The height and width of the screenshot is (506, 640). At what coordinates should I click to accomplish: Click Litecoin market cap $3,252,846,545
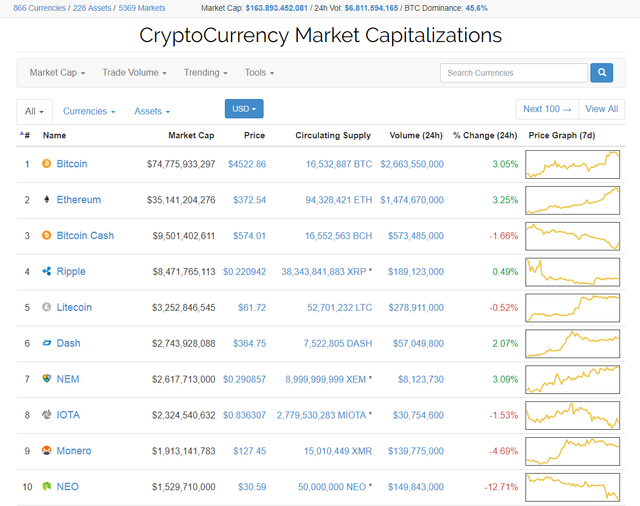tap(183, 308)
